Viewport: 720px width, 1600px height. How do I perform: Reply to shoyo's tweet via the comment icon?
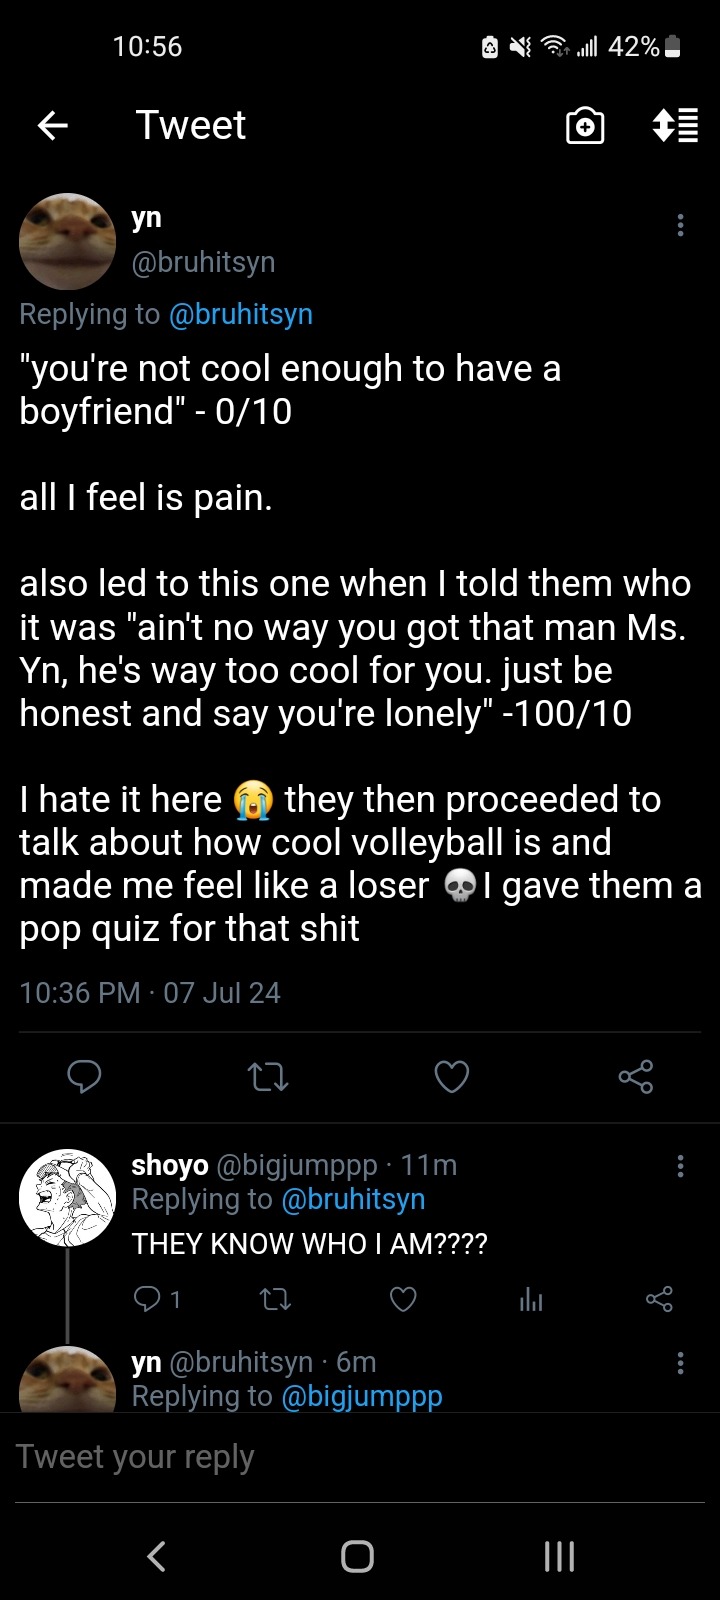point(147,1299)
